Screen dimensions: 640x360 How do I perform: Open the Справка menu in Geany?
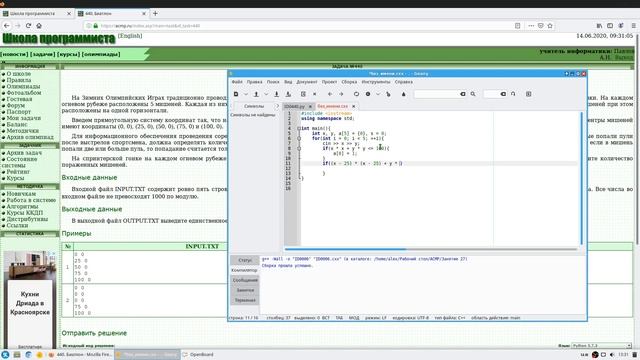pos(404,82)
